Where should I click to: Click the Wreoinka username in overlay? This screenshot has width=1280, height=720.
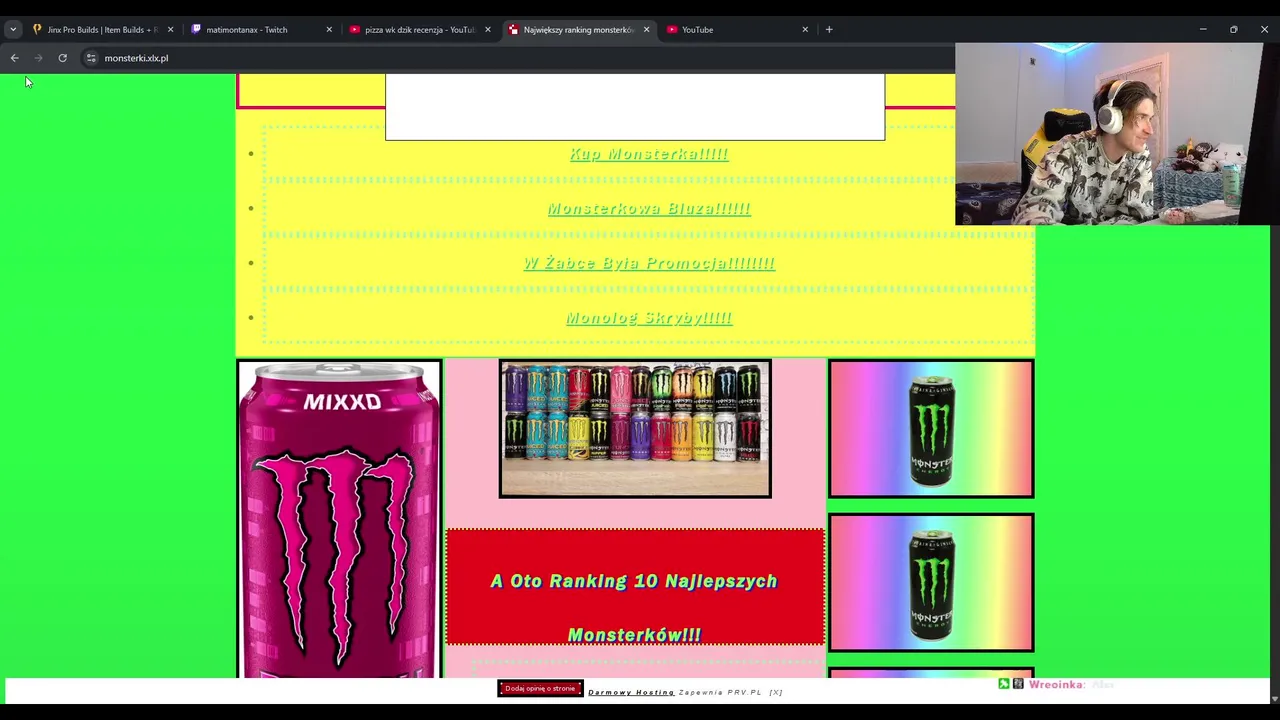1056,685
